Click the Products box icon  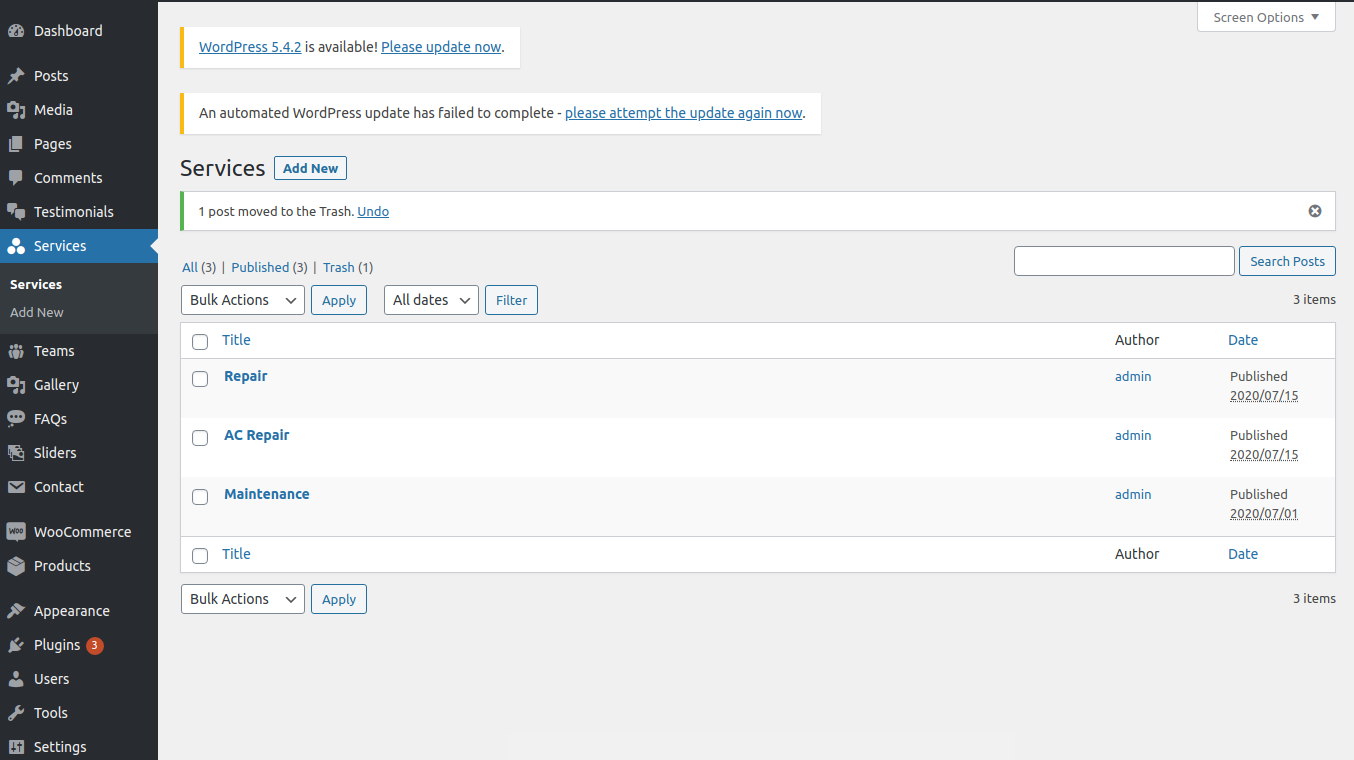coord(16,566)
